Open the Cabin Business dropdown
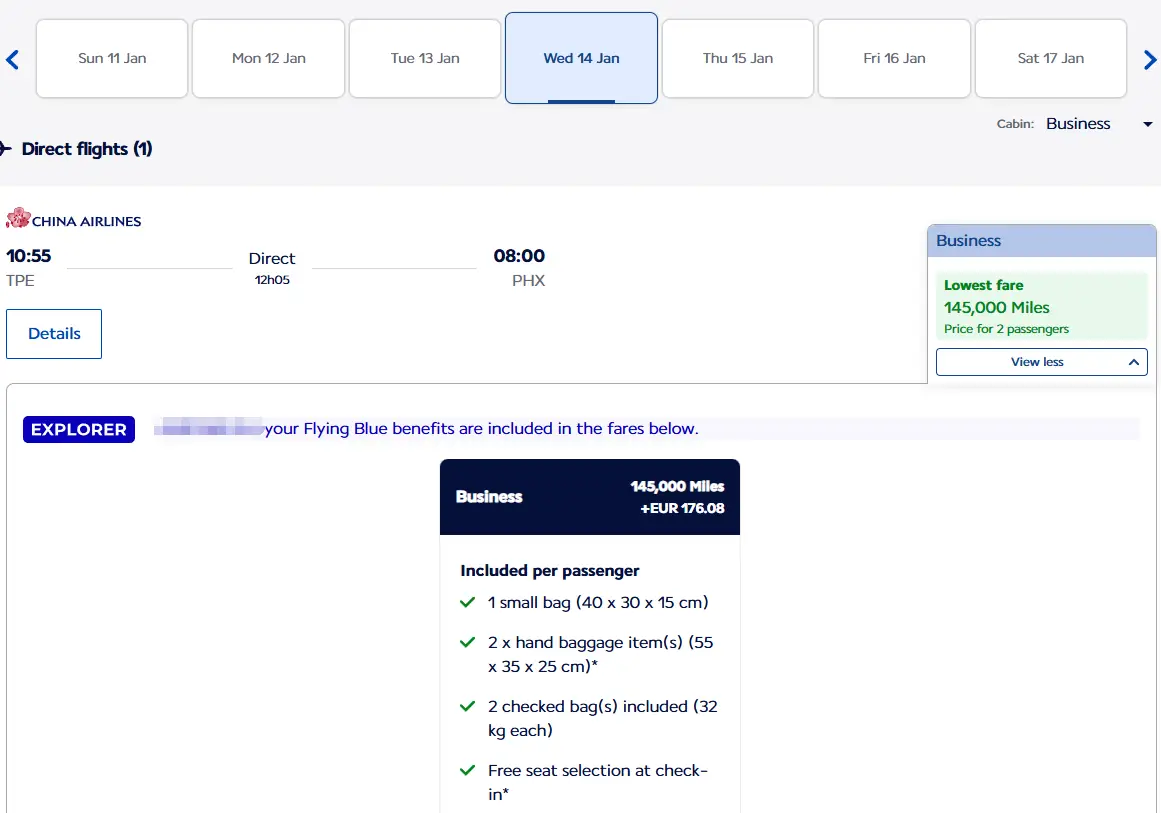1161x813 pixels. (1099, 124)
